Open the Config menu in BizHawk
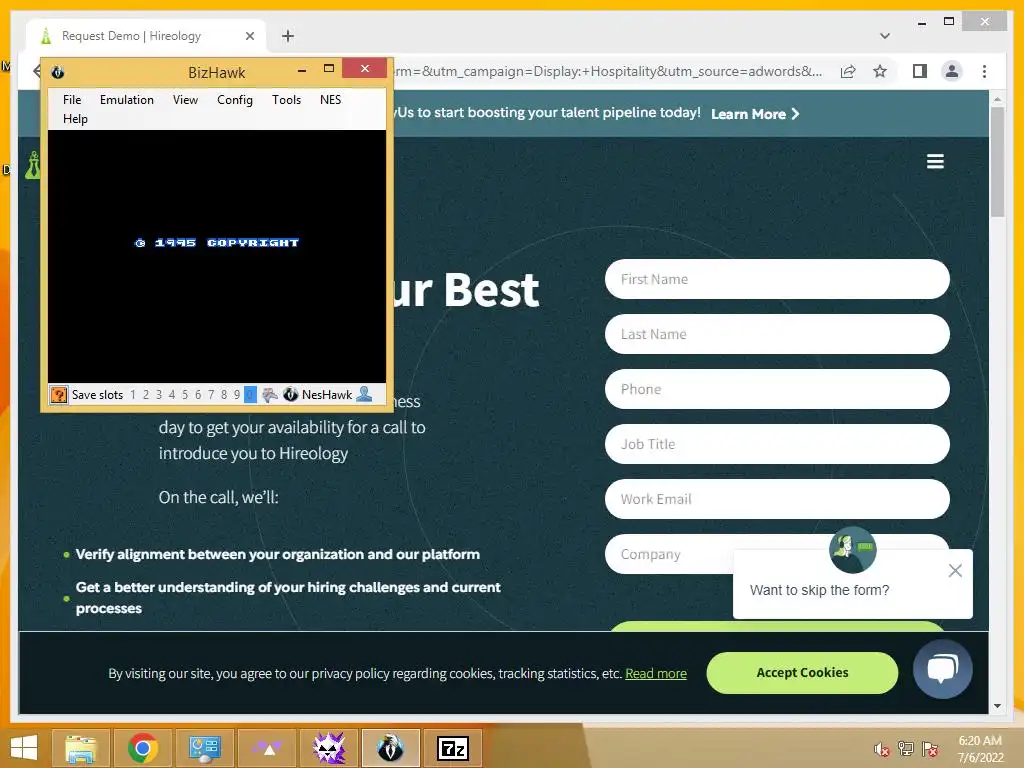The width and height of the screenshot is (1024, 768). pos(234,100)
